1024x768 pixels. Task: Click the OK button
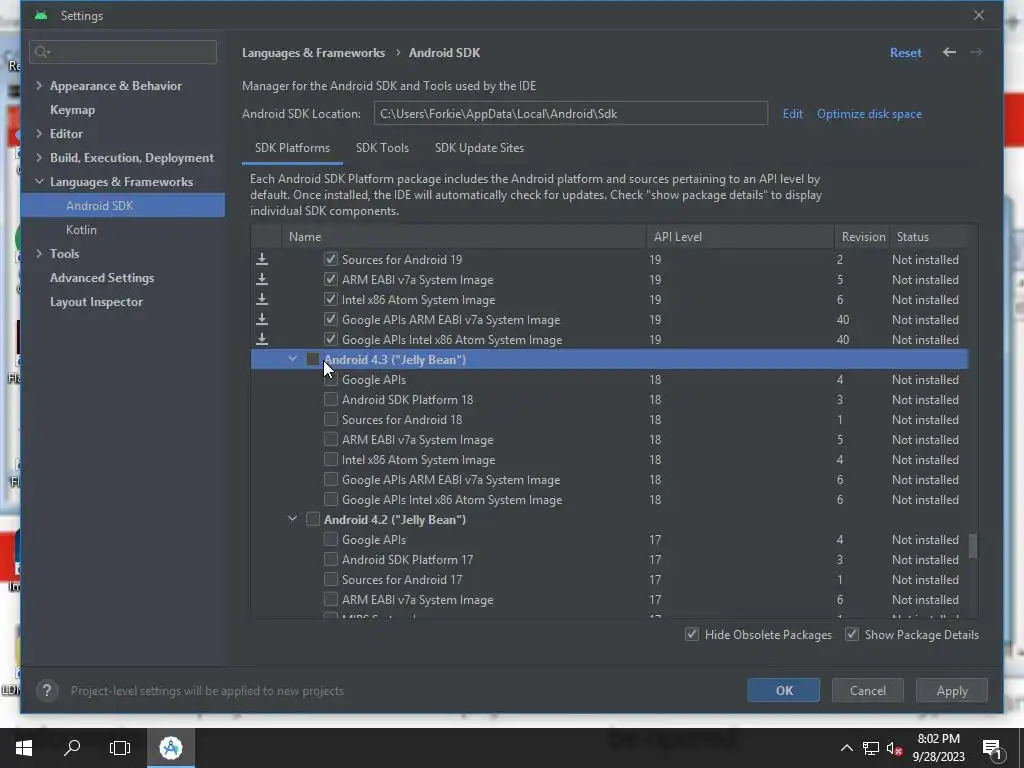point(784,690)
